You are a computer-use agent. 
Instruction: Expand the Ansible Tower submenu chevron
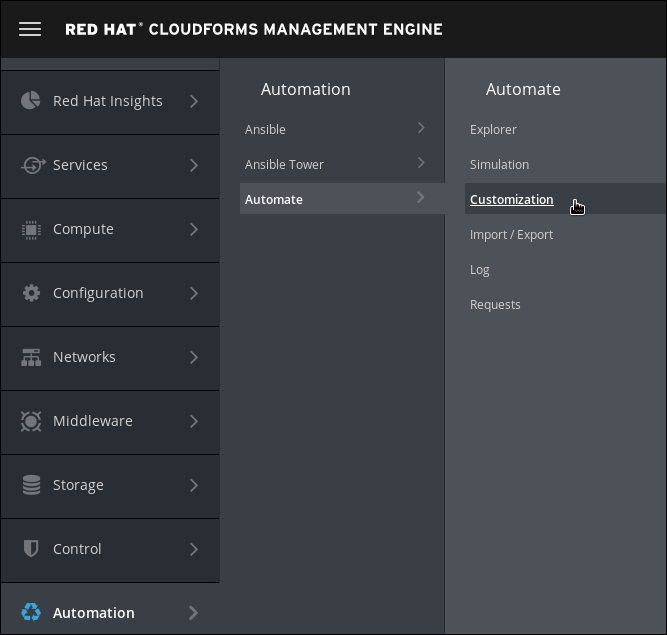[421, 162]
